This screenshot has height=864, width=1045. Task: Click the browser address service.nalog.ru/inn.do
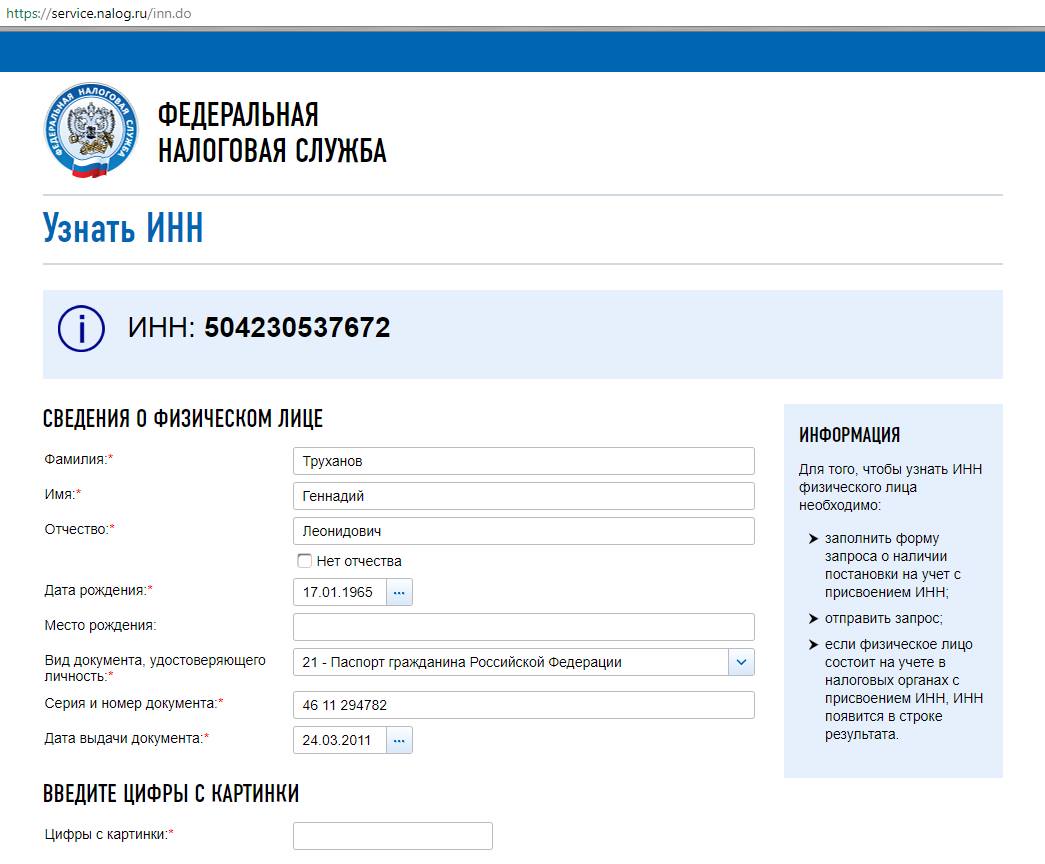click(99, 13)
